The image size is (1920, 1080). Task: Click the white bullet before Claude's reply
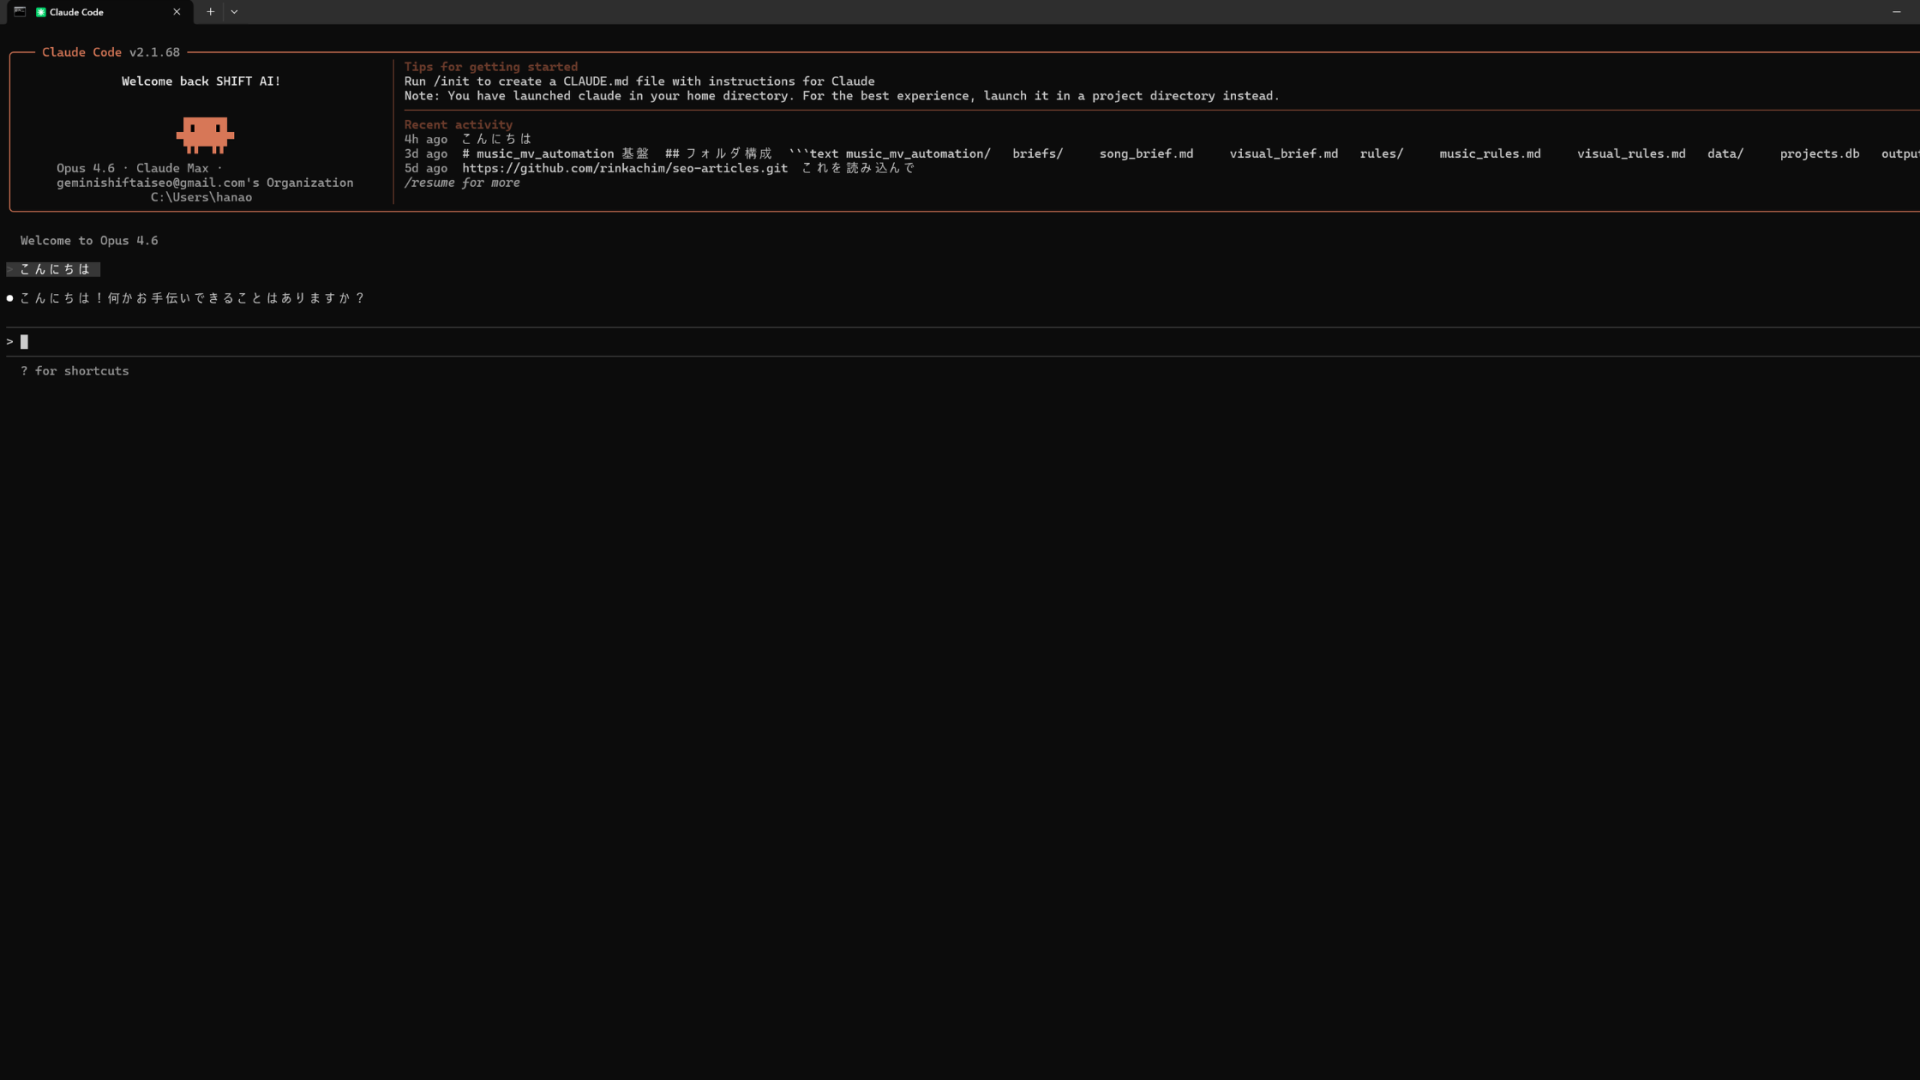click(10, 298)
